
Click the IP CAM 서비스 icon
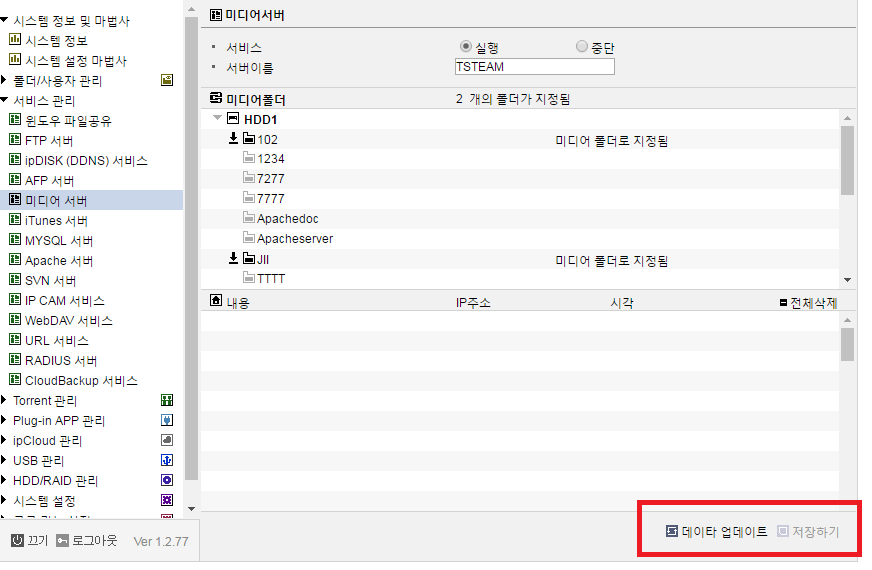click(x=15, y=300)
